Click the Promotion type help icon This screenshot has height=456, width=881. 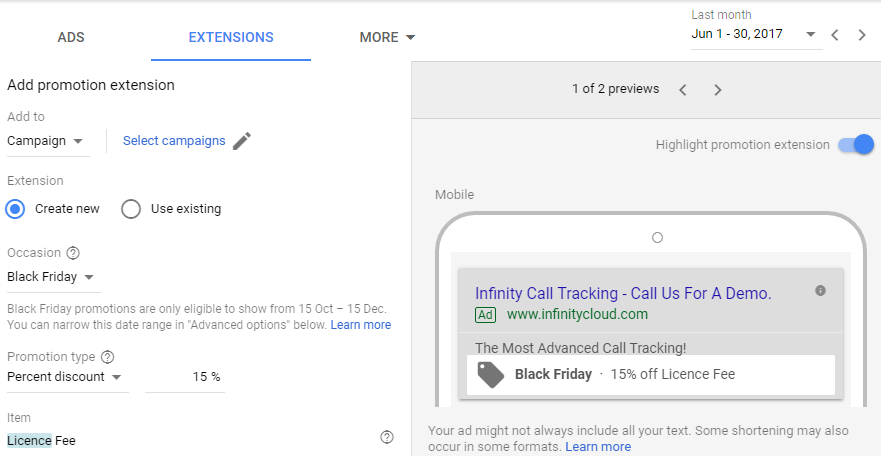click(107, 357)
